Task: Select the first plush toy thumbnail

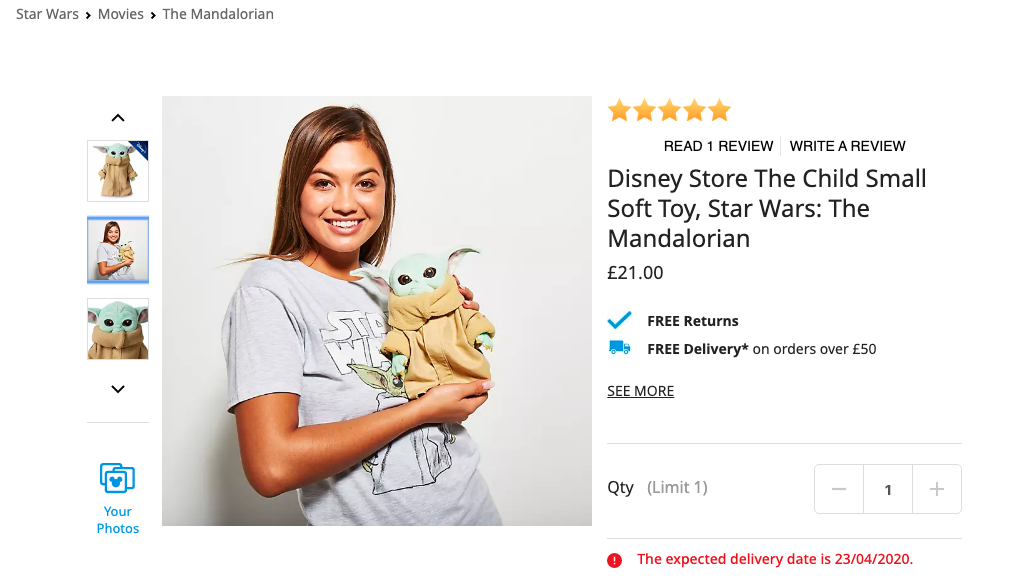Action: (118, 171)
